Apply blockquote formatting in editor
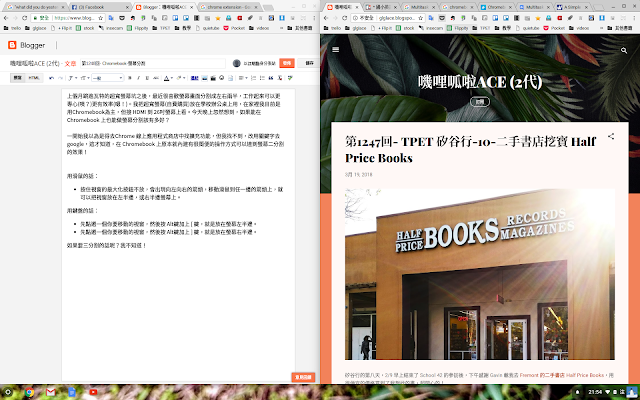 tap(271, 78)
